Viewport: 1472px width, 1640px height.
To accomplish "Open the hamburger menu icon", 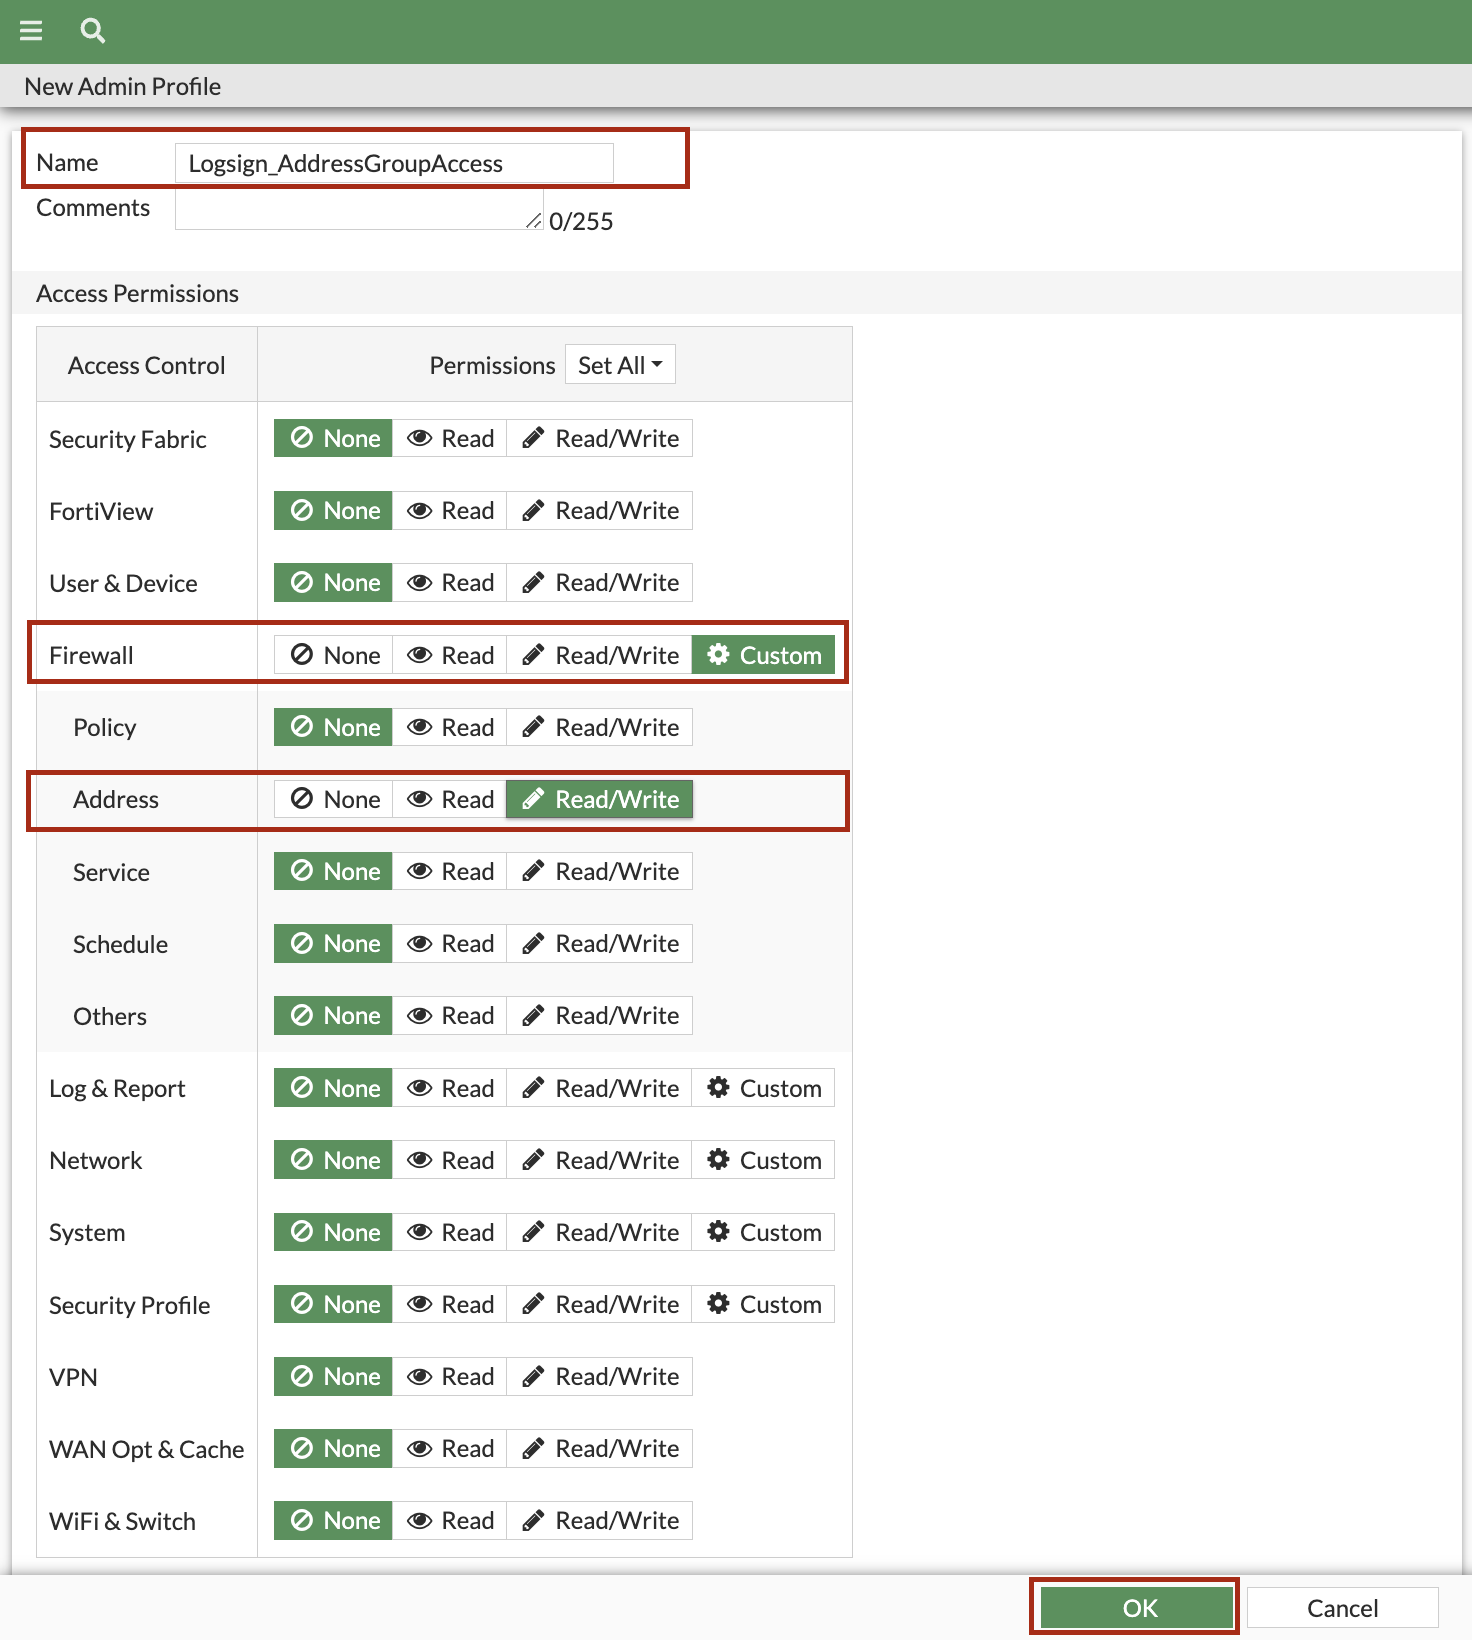I will 31,31.
